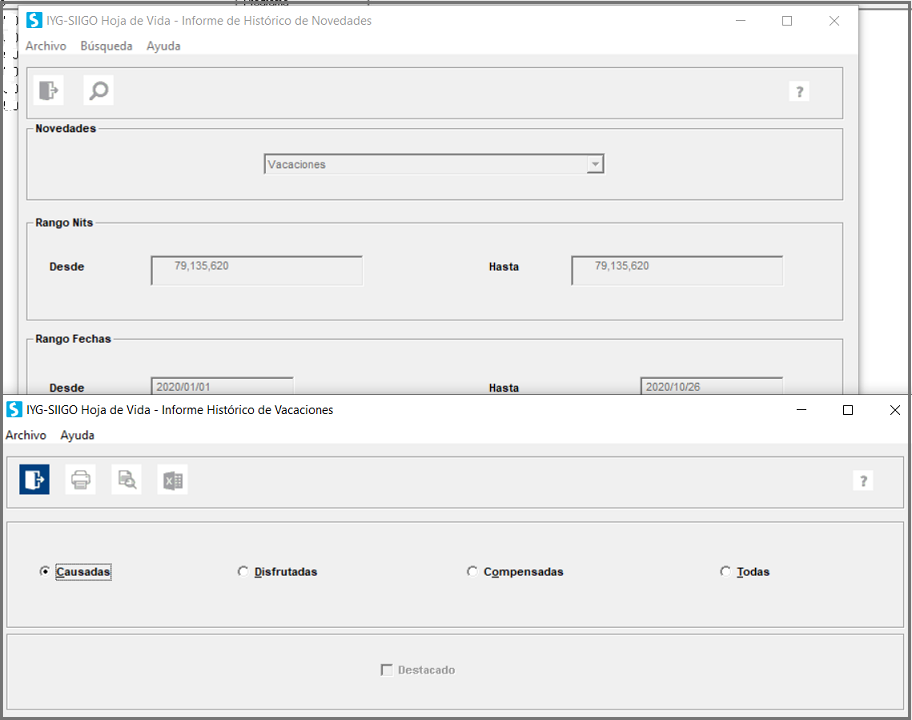Toggle the Destacado checkbox
This screenshot has height=720, width=912.
(386, 670)
